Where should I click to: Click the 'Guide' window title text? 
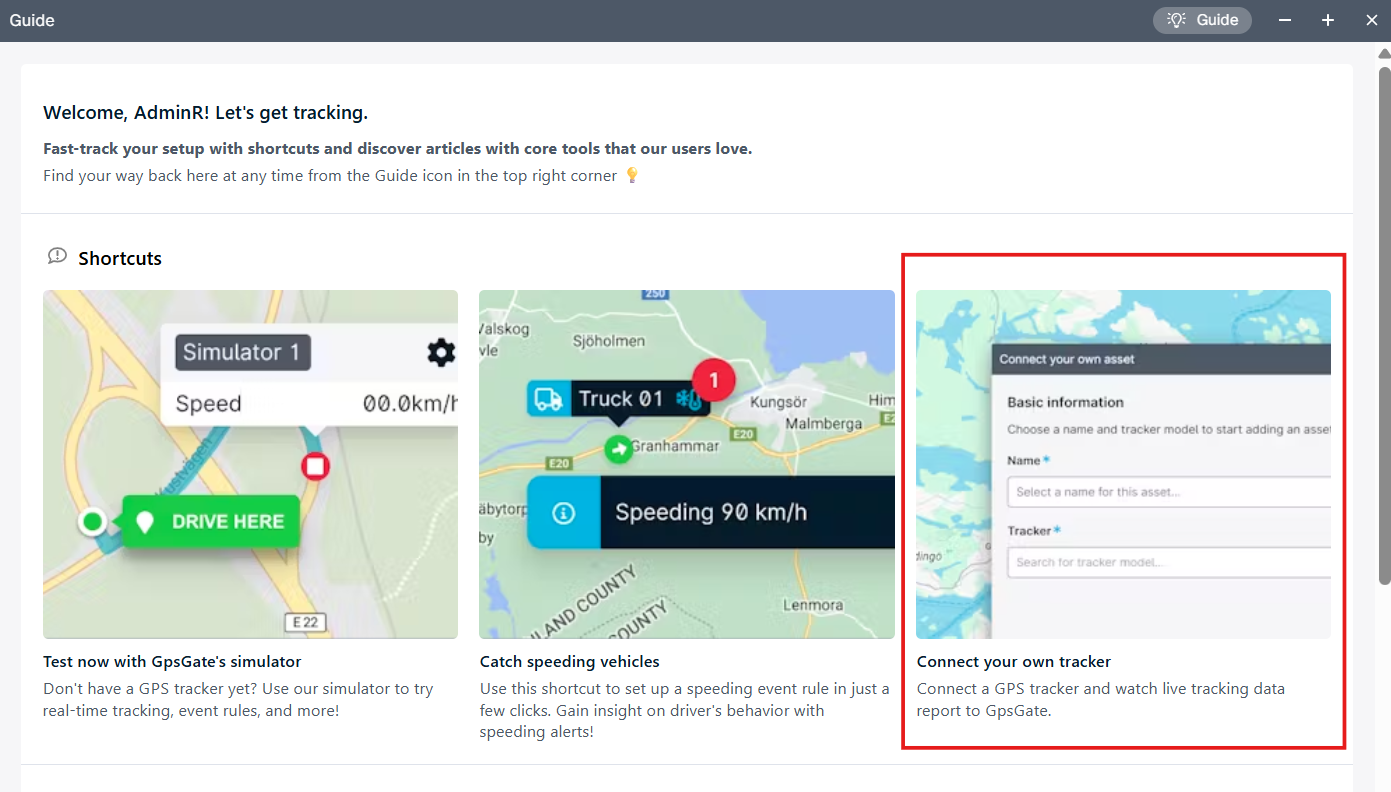point(32,20)
